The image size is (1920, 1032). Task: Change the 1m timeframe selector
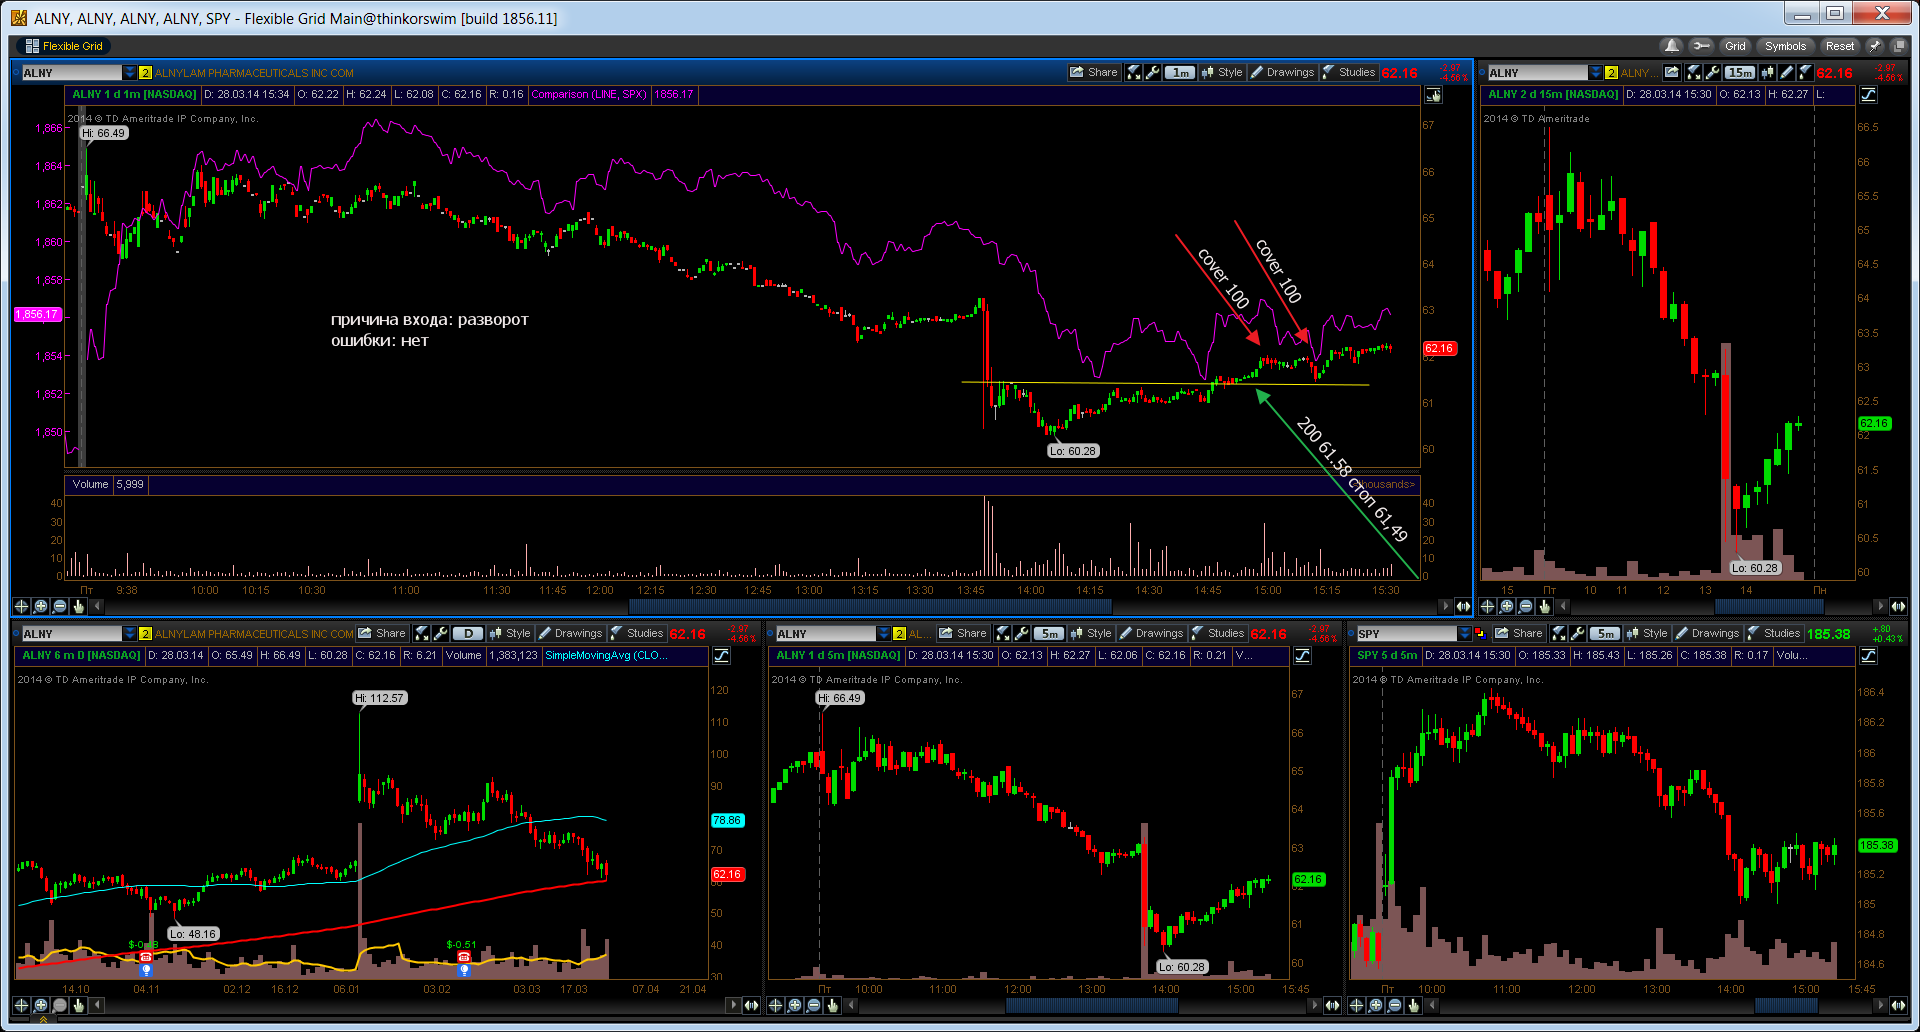point(1180,72)
